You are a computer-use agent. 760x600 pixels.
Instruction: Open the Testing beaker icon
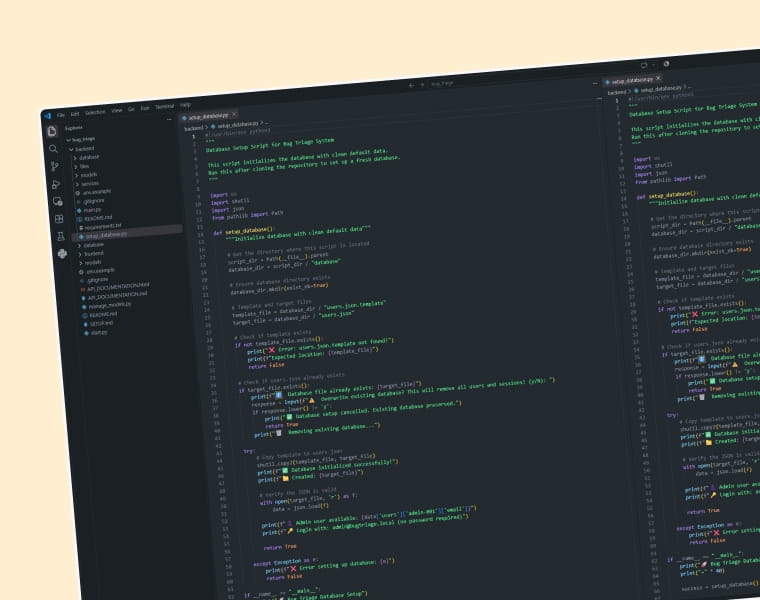pos(61,237)
